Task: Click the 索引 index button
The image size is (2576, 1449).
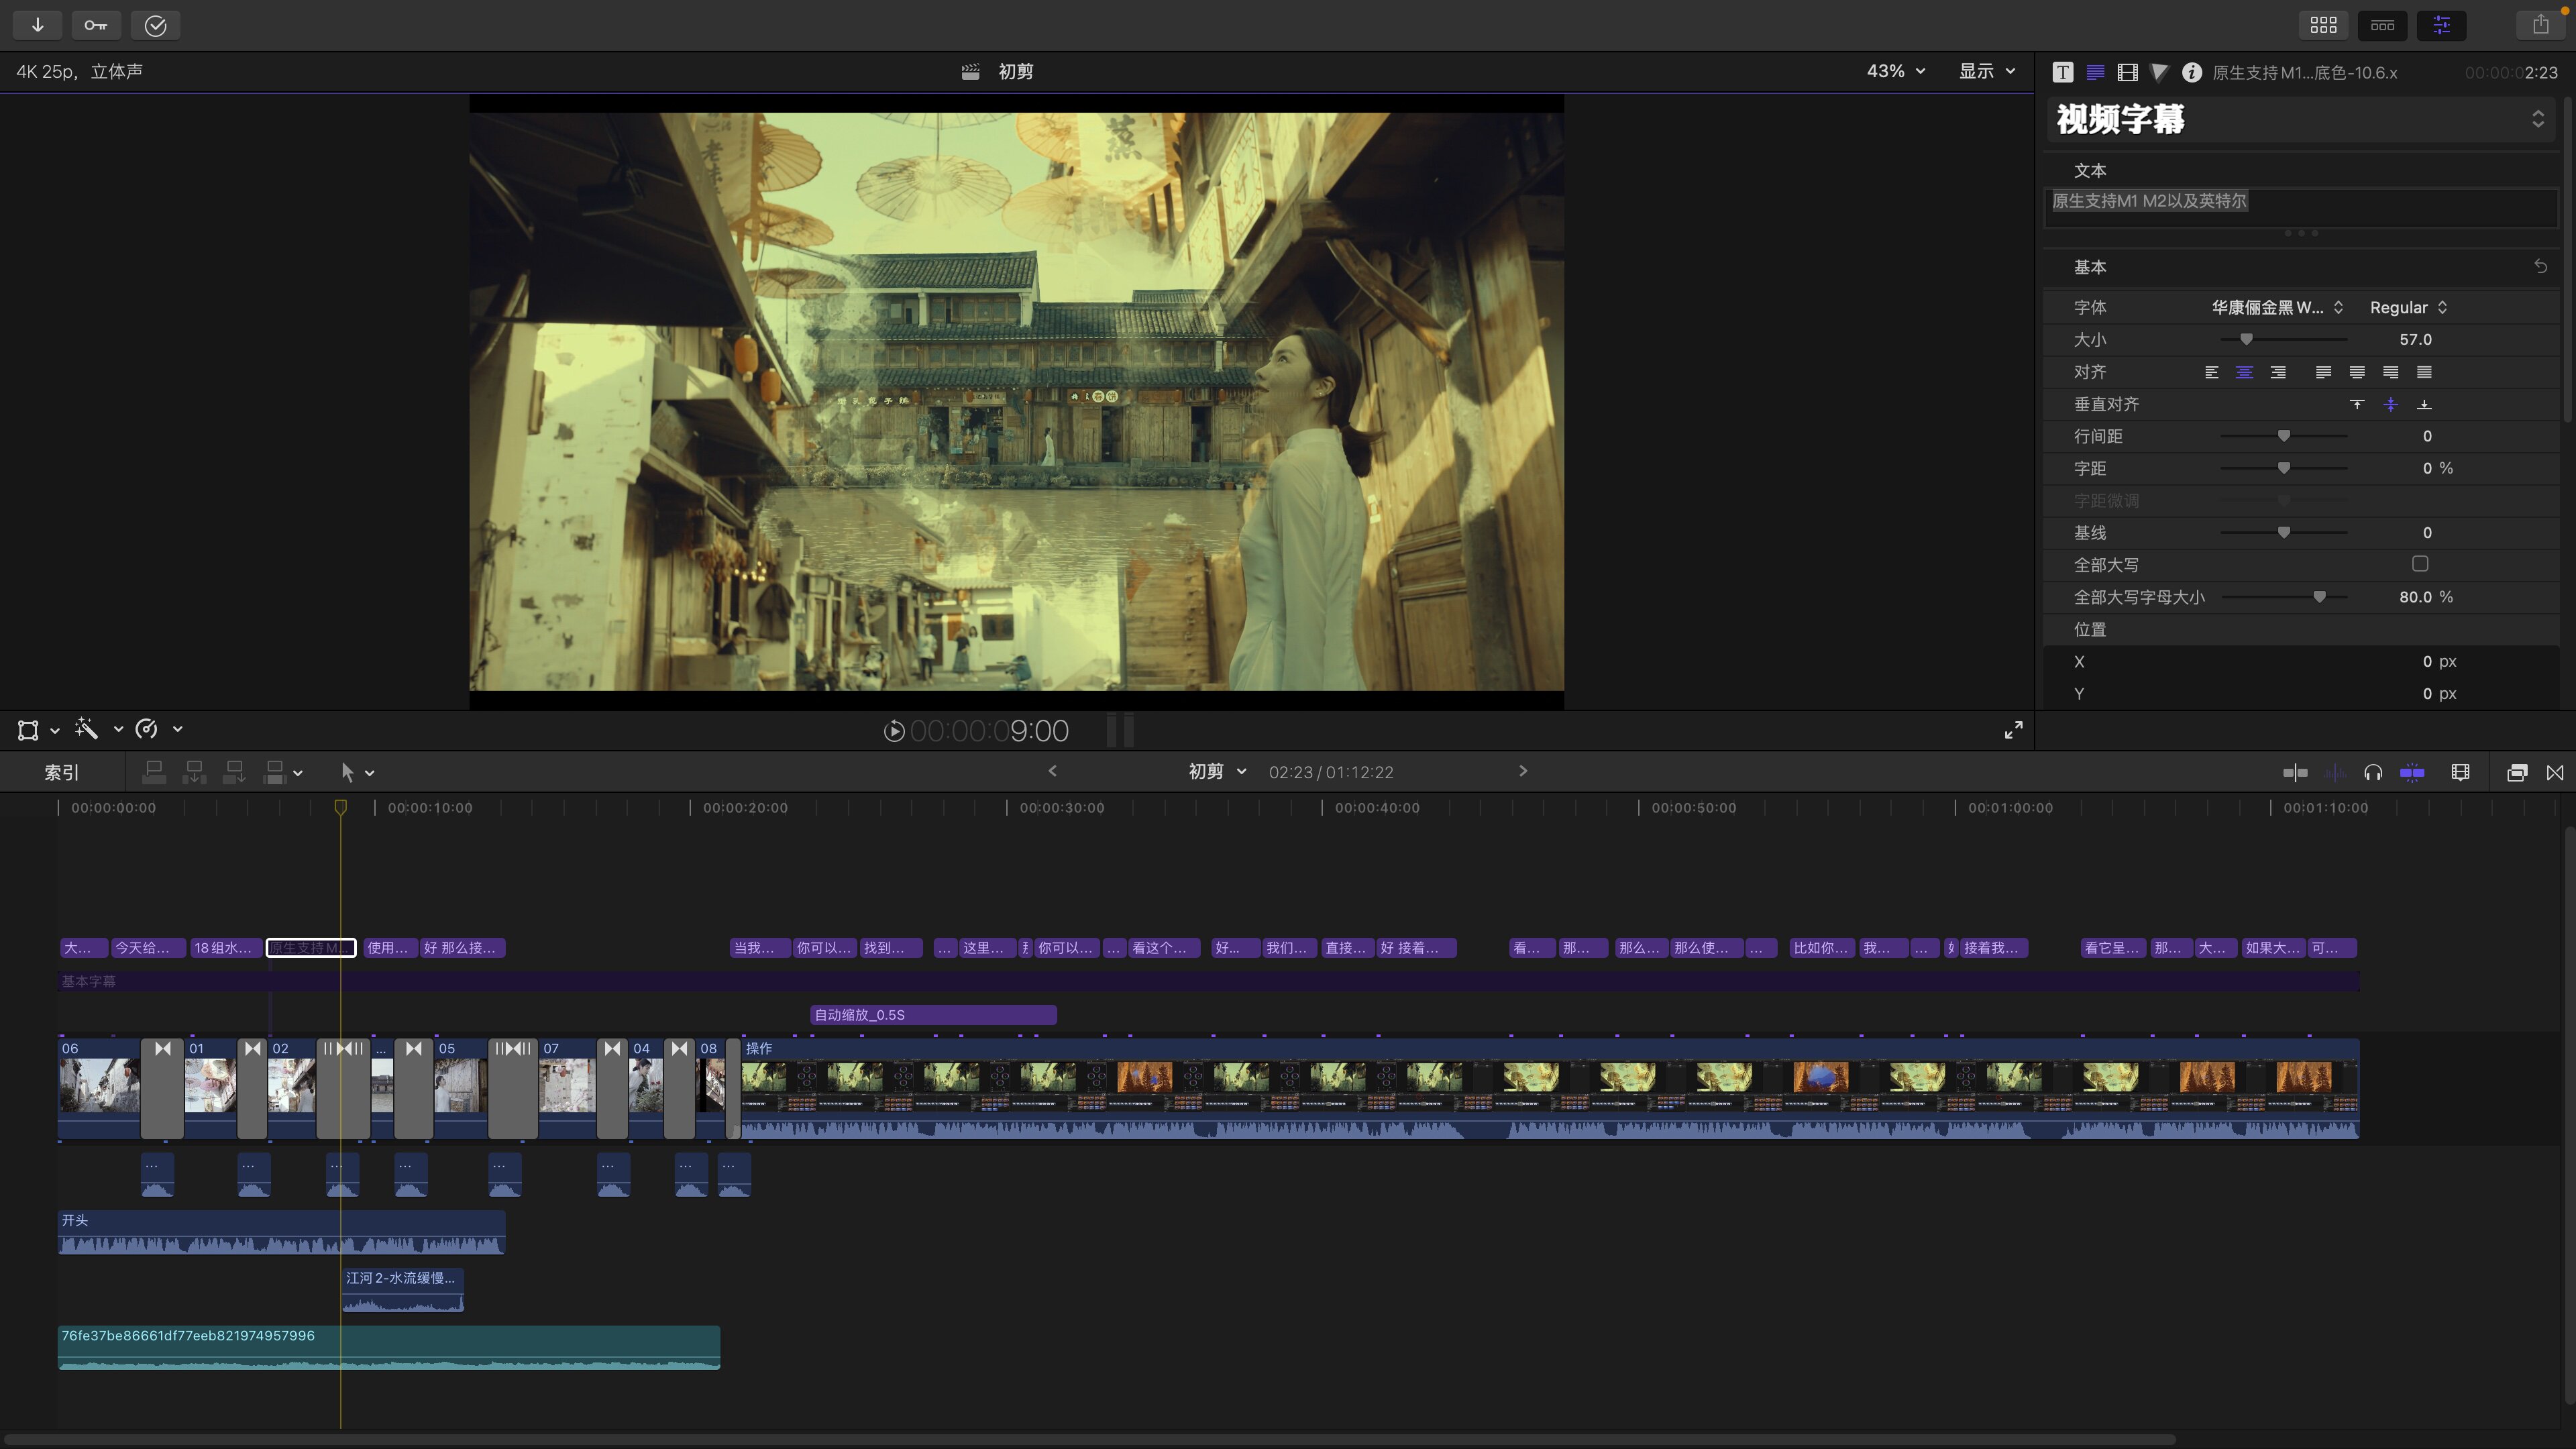Action: click(x=61, y=772)
